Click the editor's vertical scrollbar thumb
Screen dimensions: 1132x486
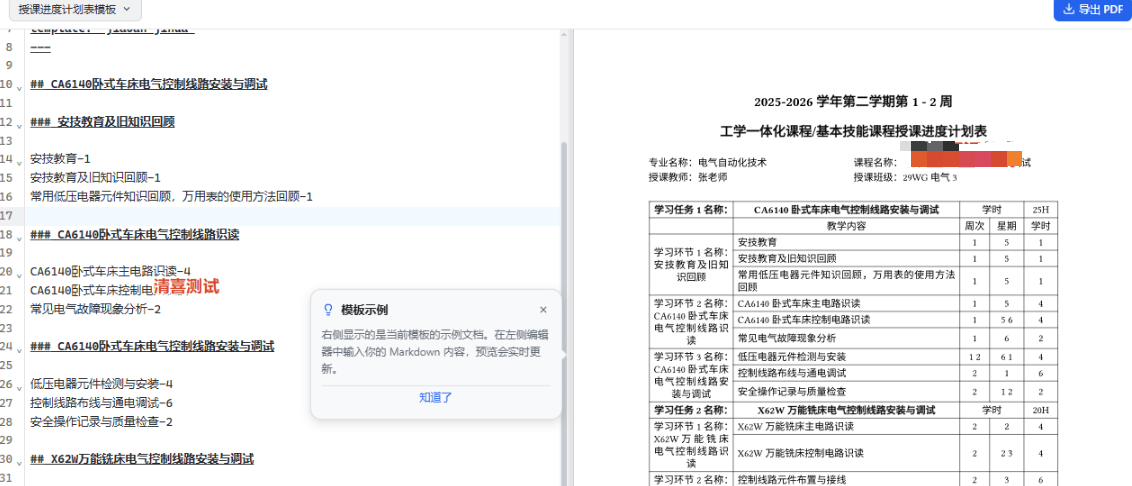pos(564,313)
